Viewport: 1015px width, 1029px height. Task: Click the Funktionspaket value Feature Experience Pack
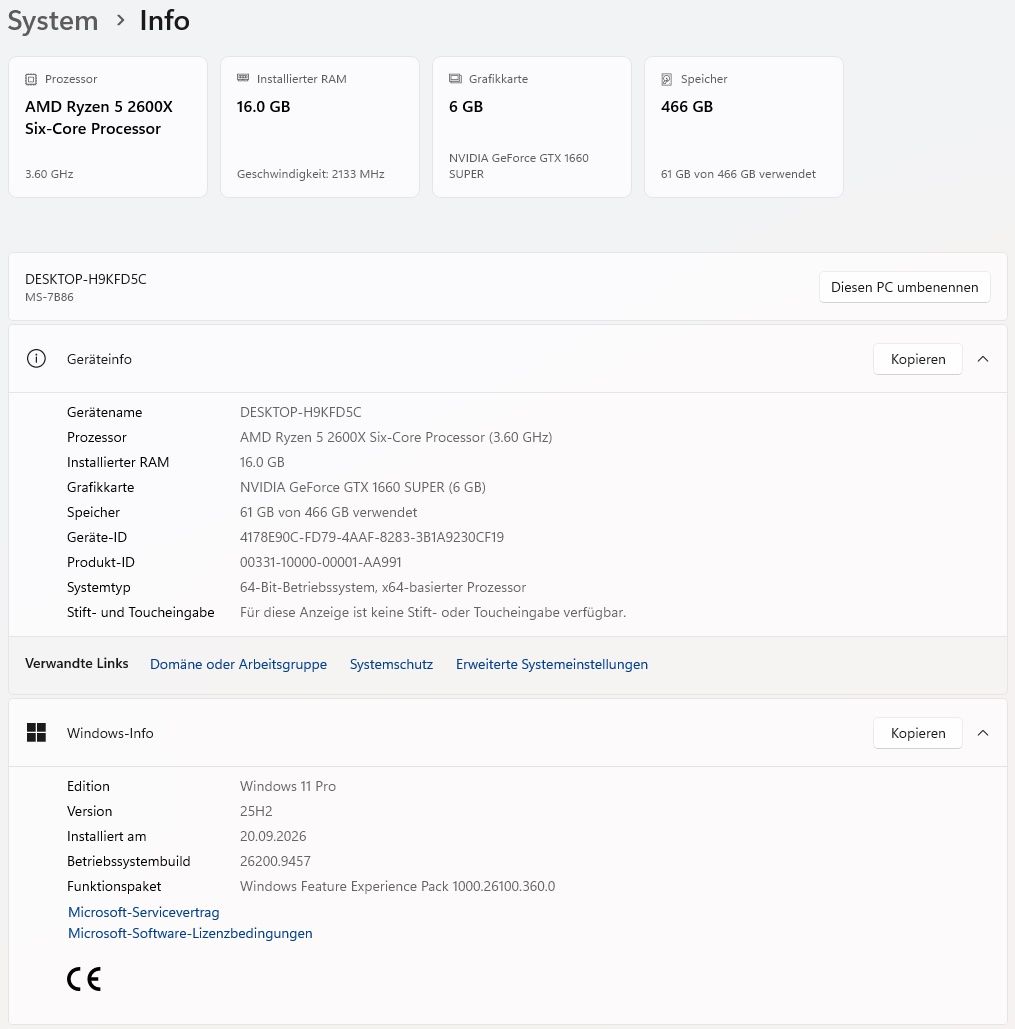(x=397, y=886)
